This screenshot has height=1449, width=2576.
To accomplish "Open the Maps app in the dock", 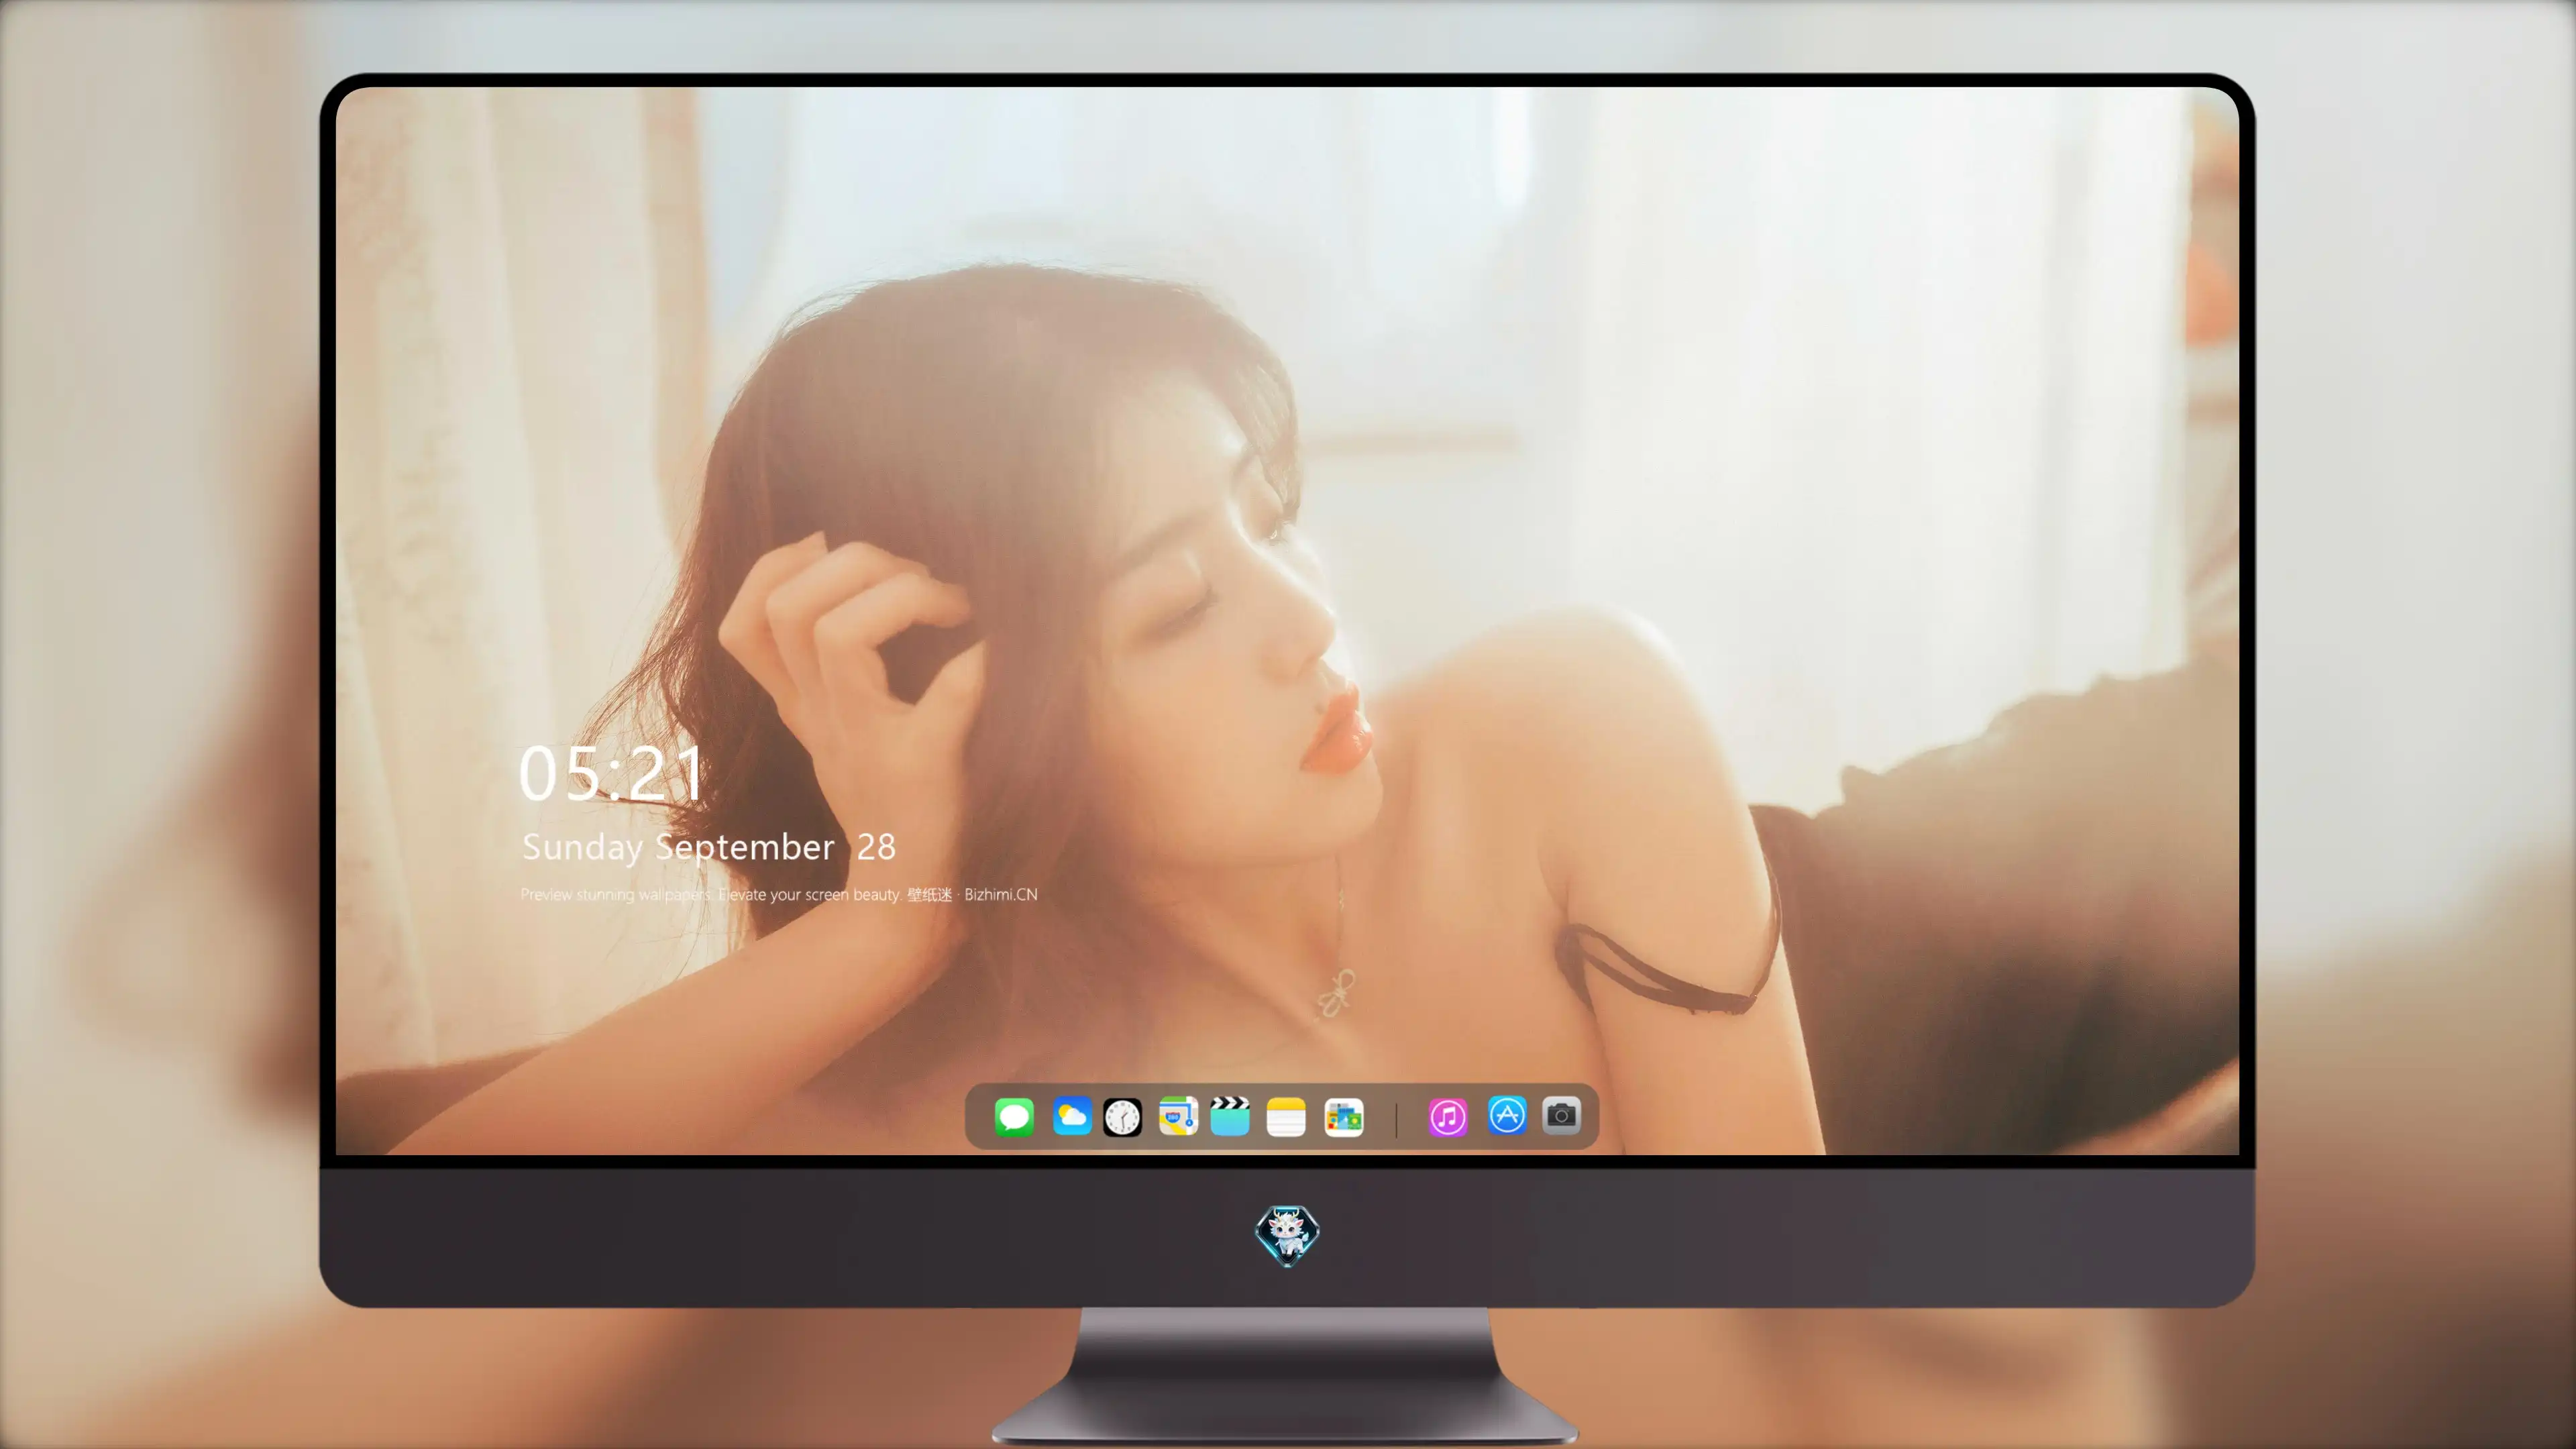I will click(x=1178, y=1117).
